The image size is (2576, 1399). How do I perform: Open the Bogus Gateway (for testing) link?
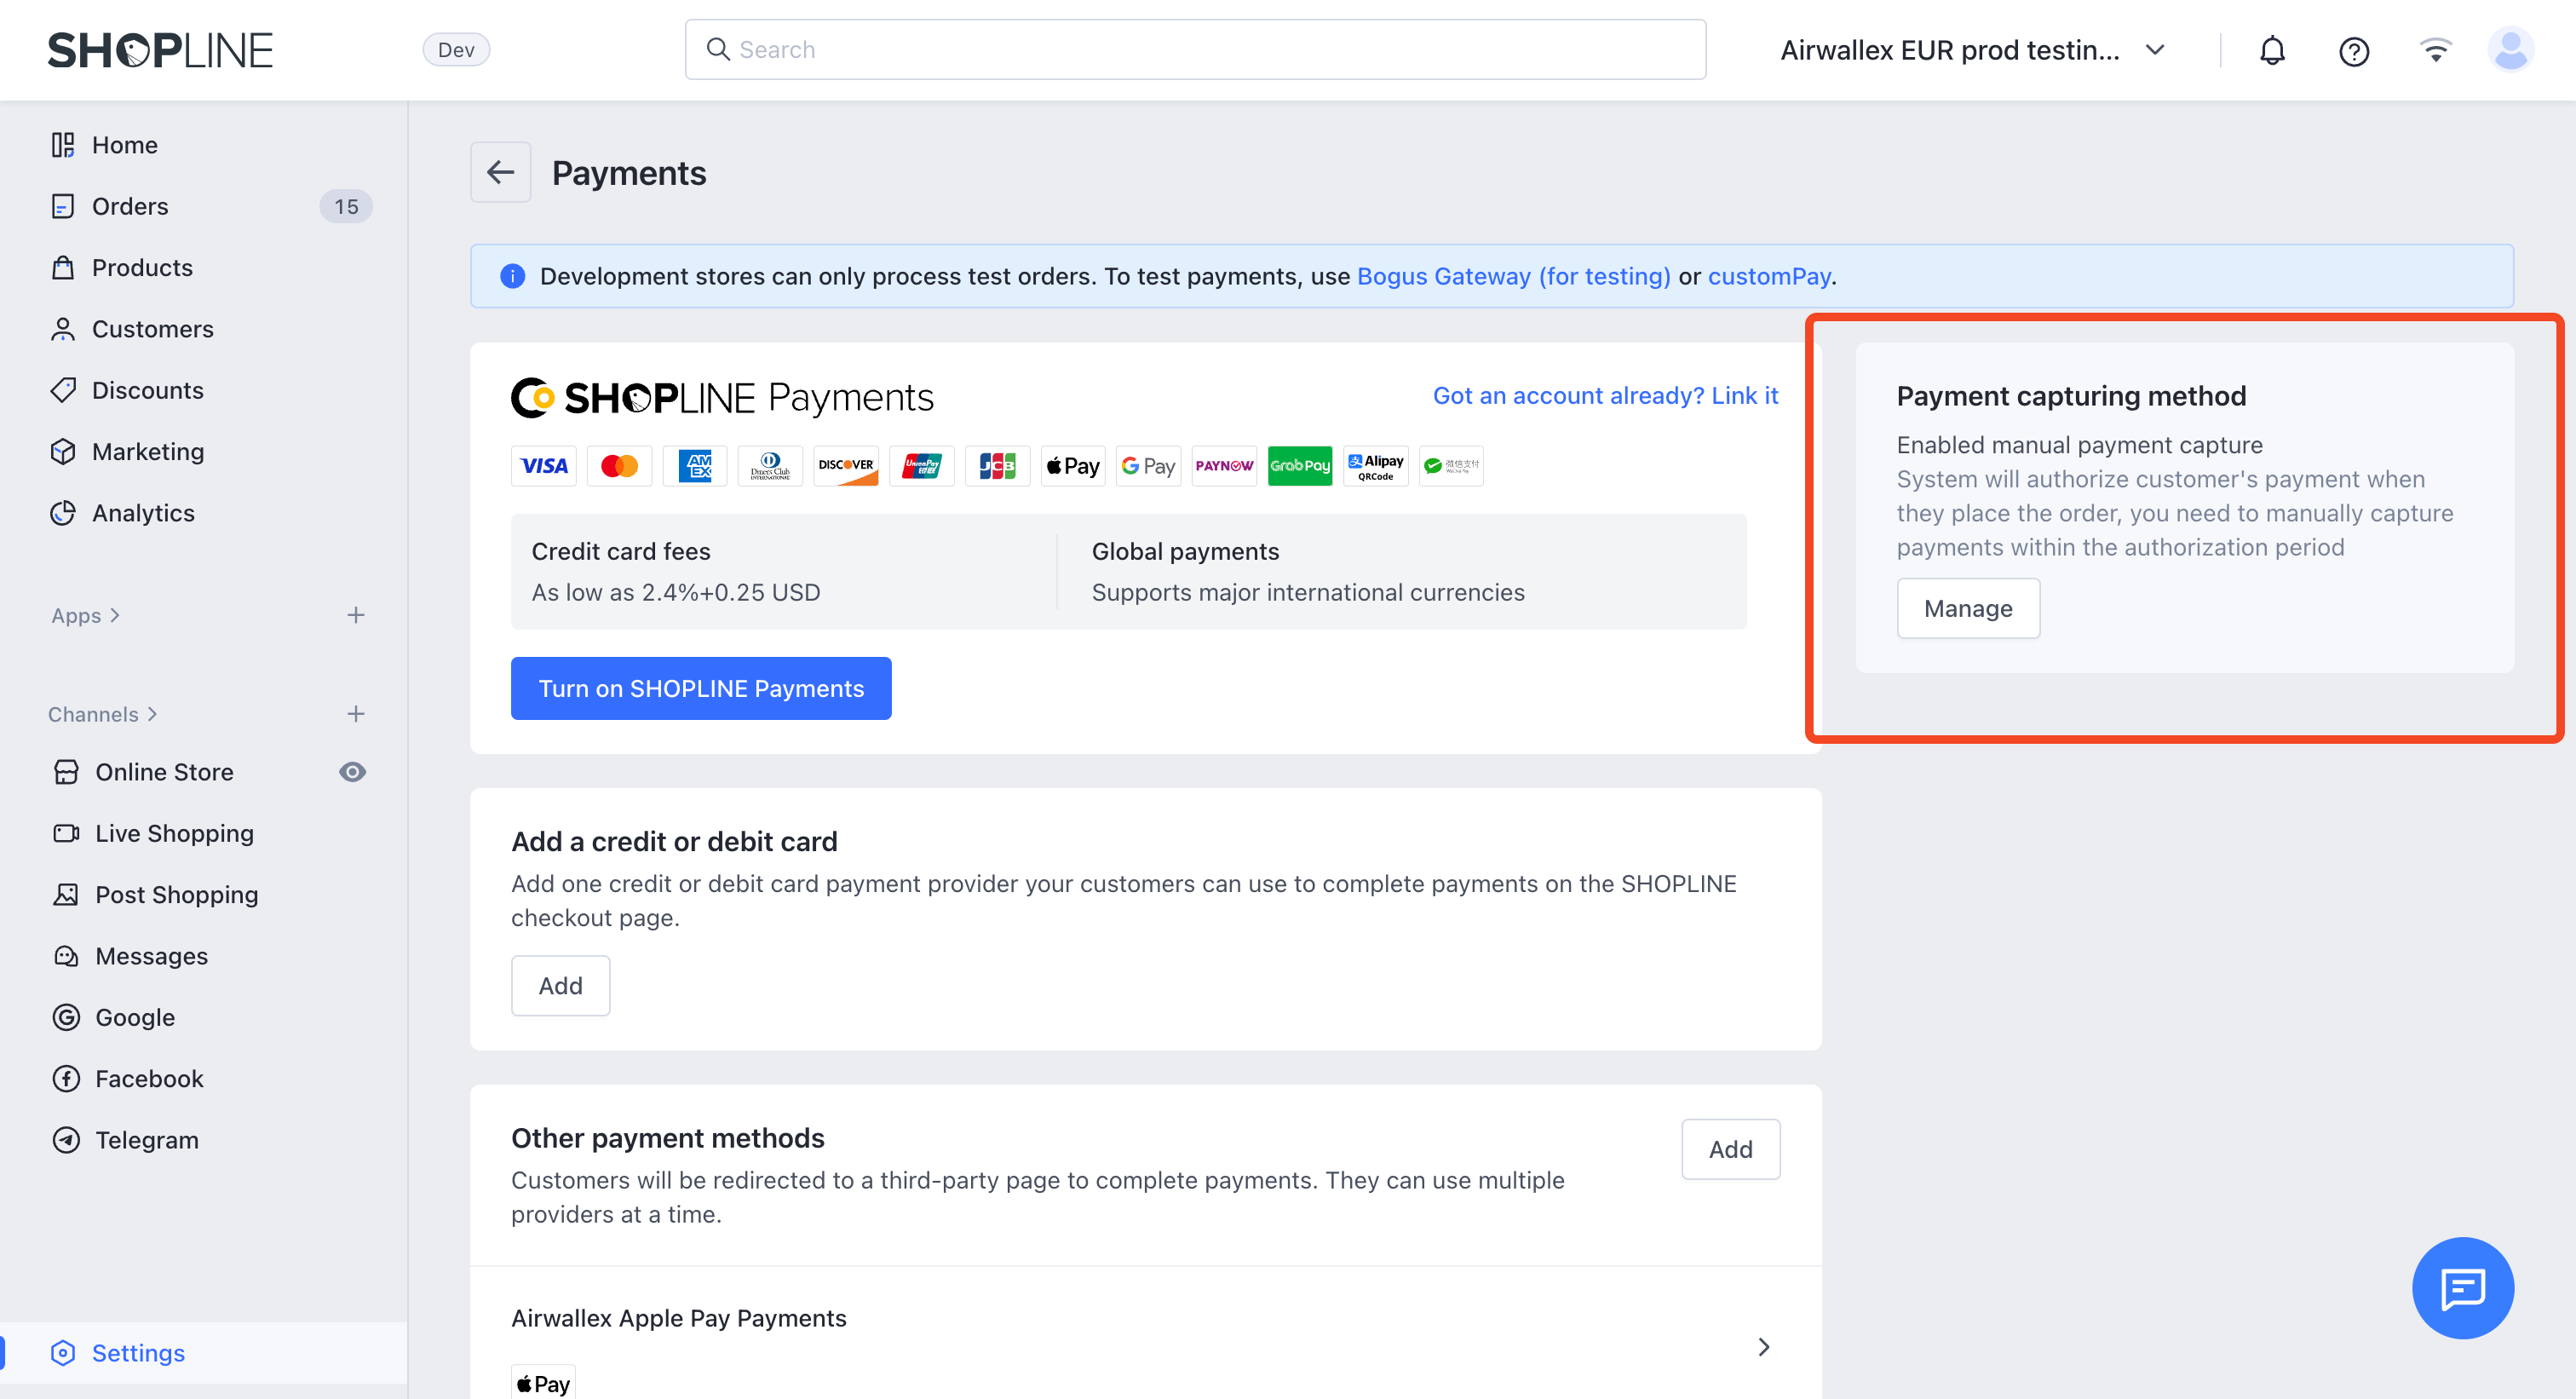[1513, 276]
